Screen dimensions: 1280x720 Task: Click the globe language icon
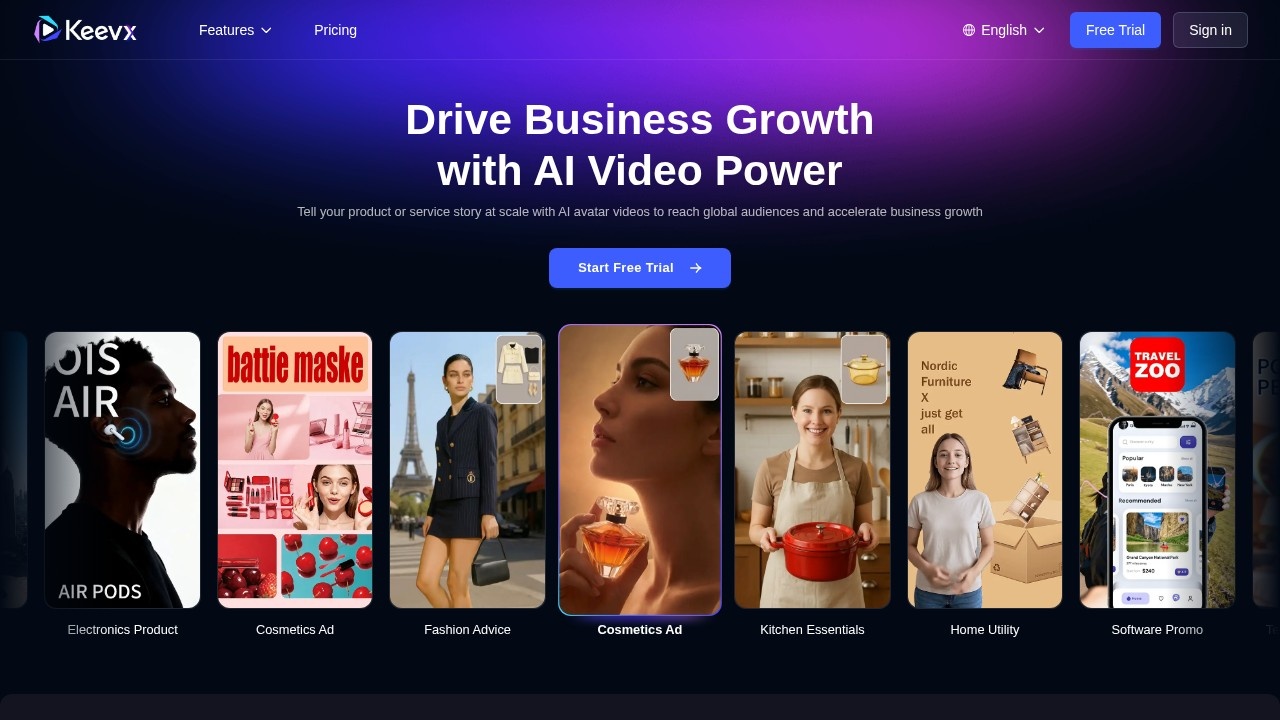click(969, 30)
